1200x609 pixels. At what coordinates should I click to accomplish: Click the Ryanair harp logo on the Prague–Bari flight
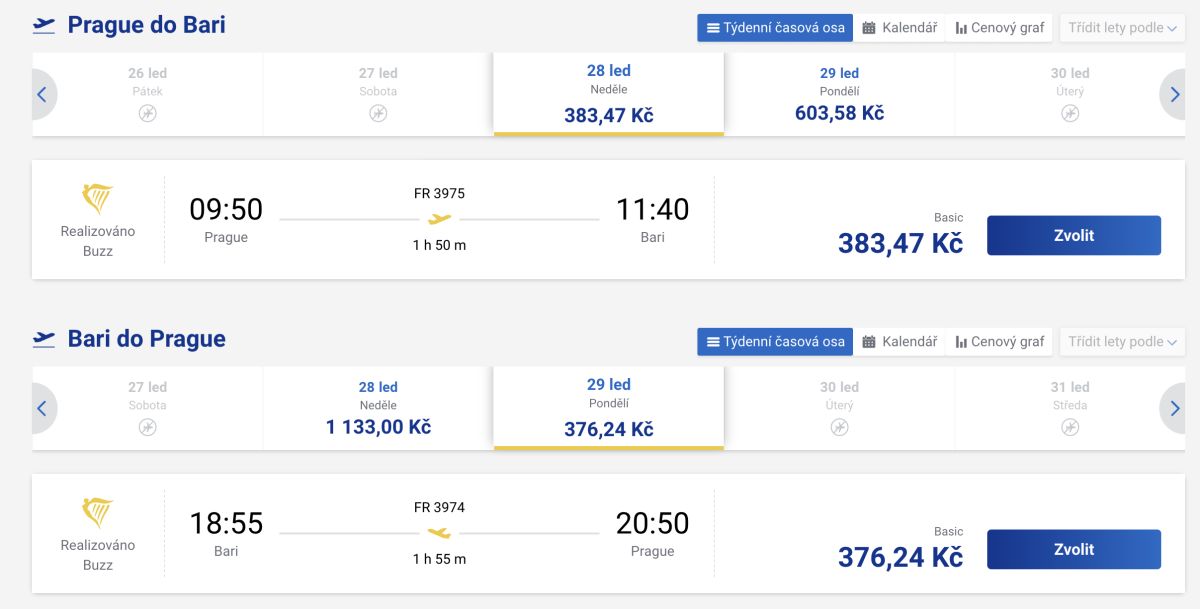[x=97, y=199]
